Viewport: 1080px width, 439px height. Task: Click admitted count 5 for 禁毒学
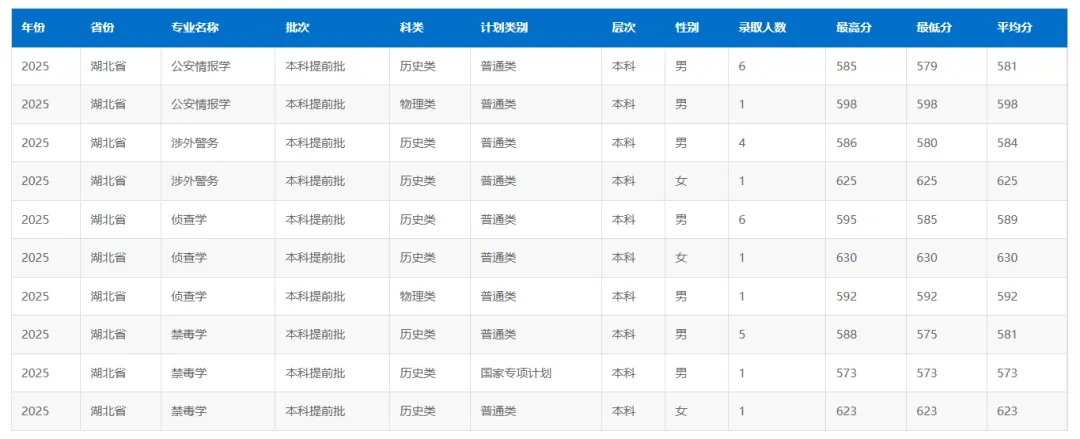tap(742, 334)
